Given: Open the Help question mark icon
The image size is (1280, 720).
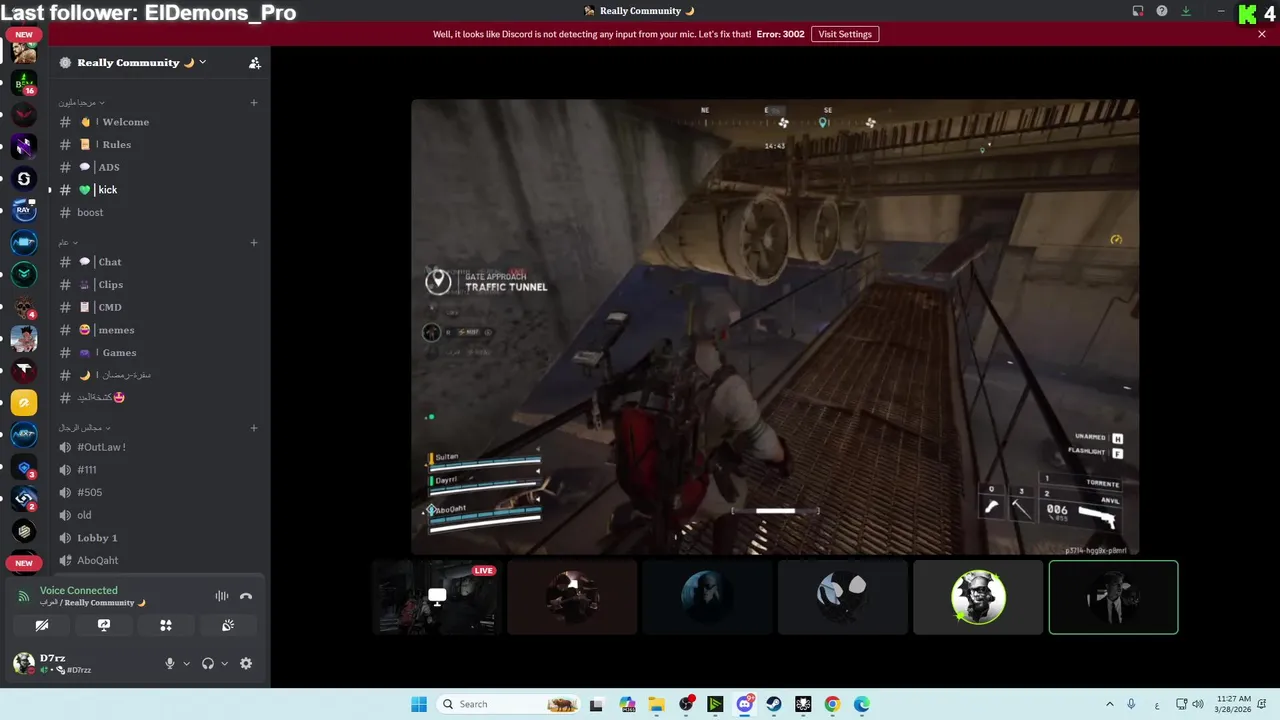Looking at the screenshot, I should pos(1162,11).
